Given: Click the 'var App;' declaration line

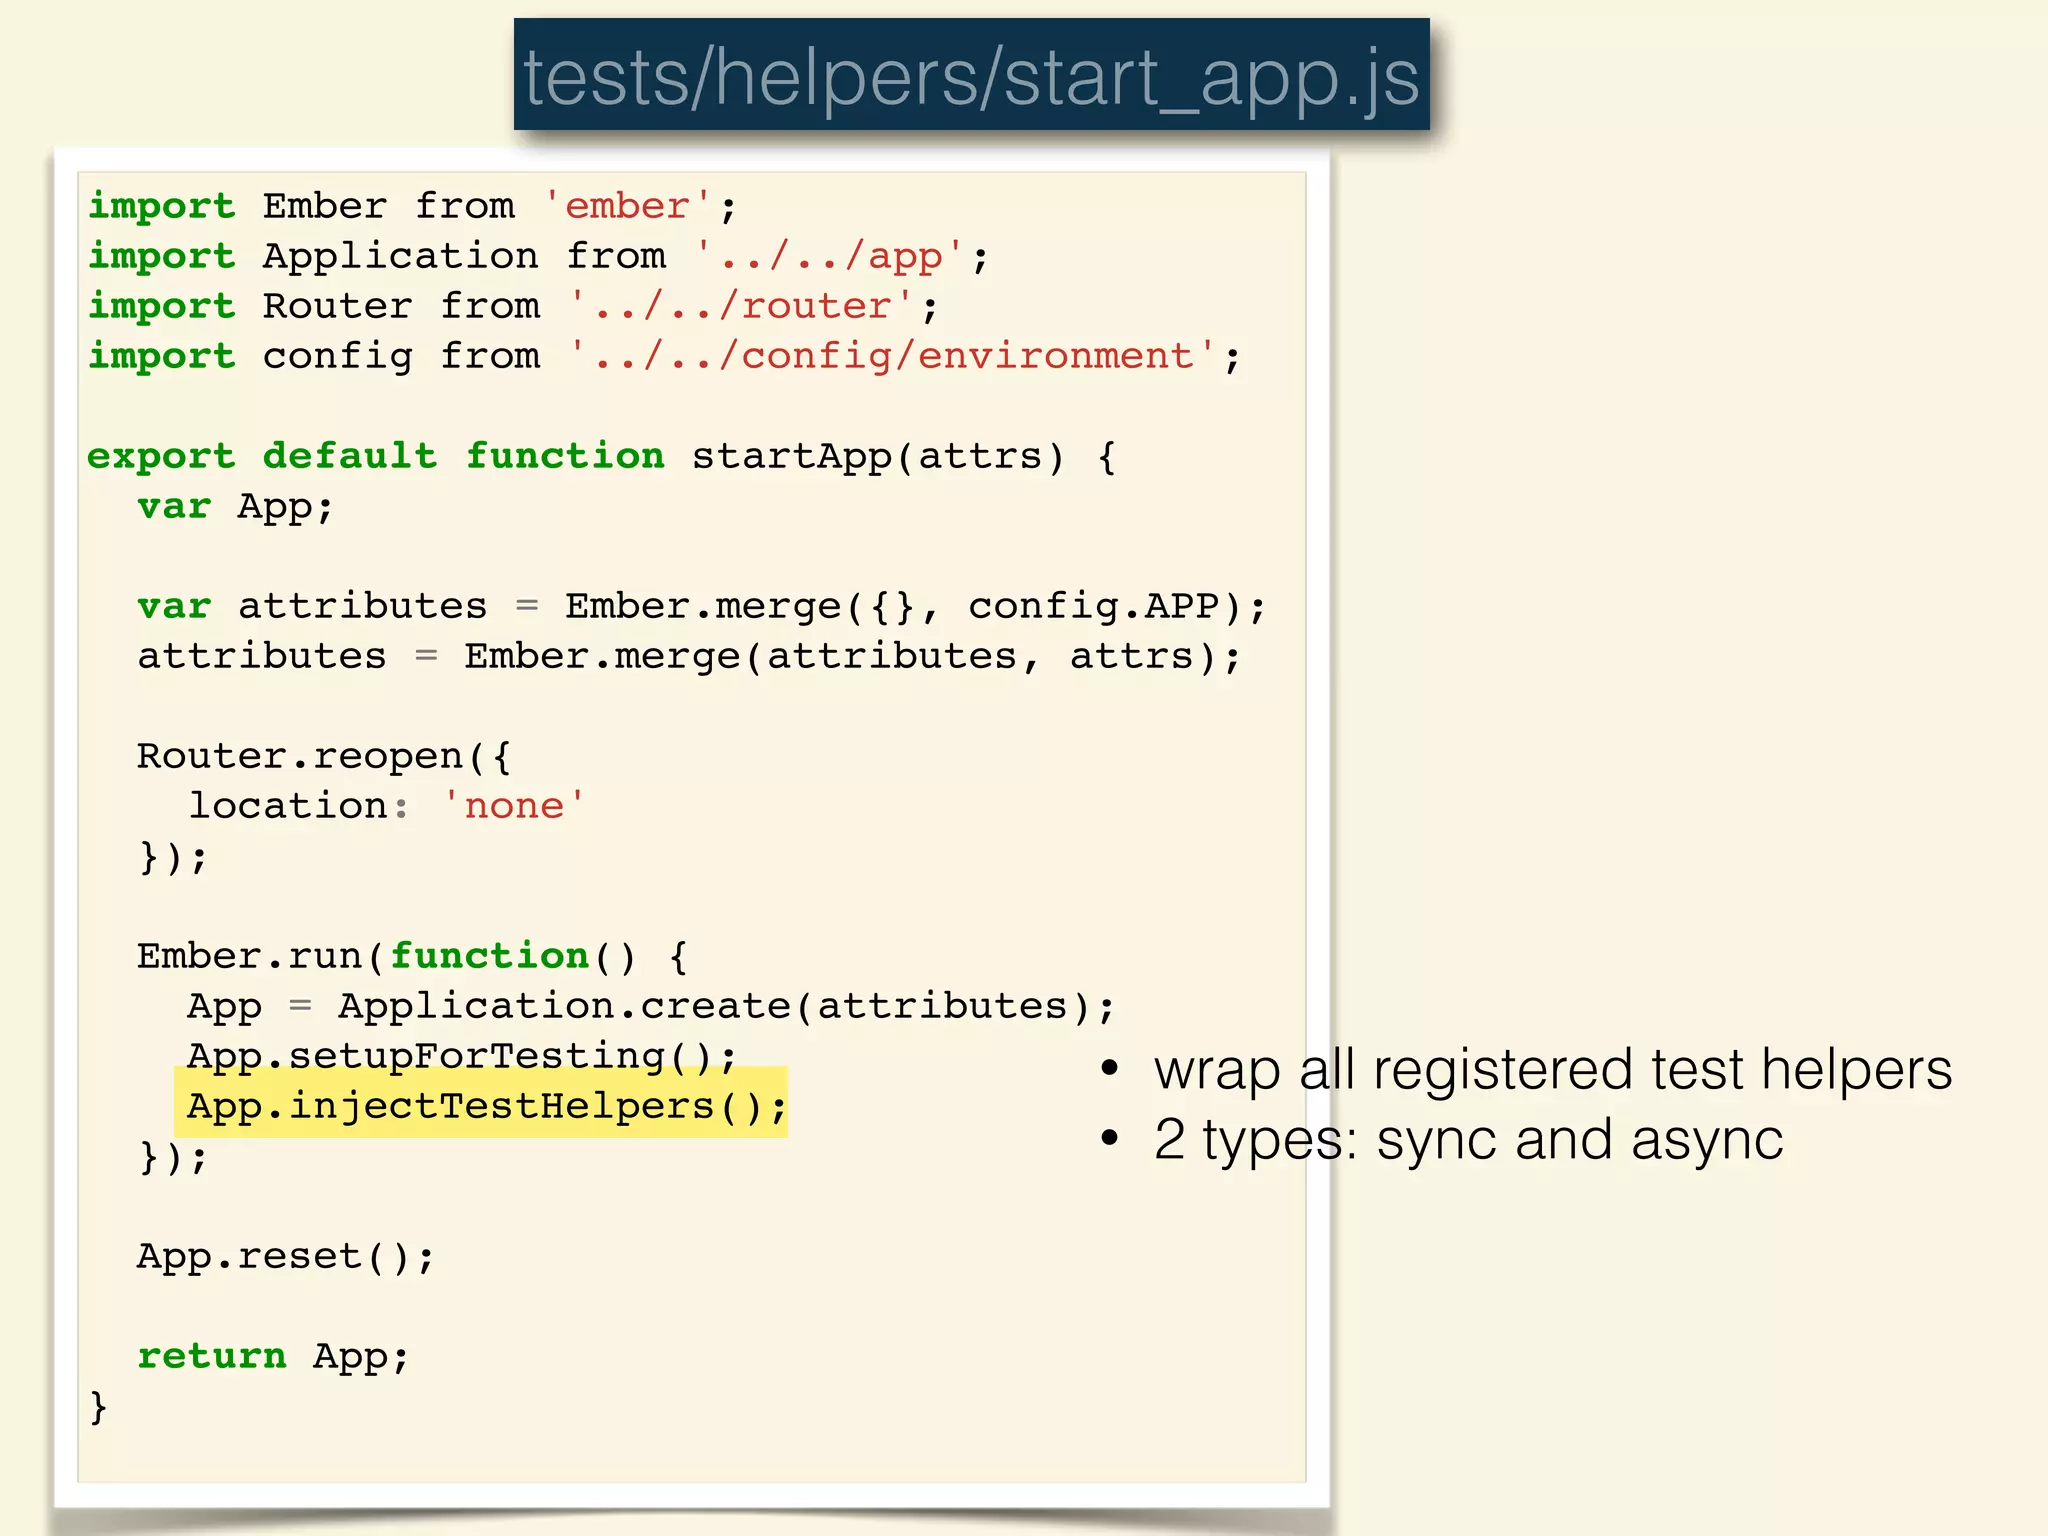Looking at the screenshot, I should pyautogui.click(x=235, y=507).
